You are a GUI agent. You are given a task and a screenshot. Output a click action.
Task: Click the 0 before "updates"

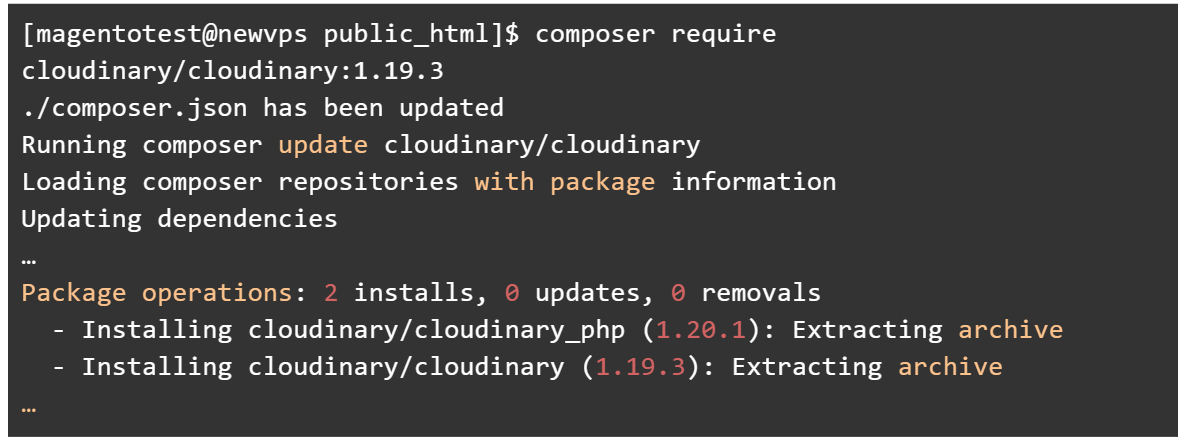coord(512,293)
